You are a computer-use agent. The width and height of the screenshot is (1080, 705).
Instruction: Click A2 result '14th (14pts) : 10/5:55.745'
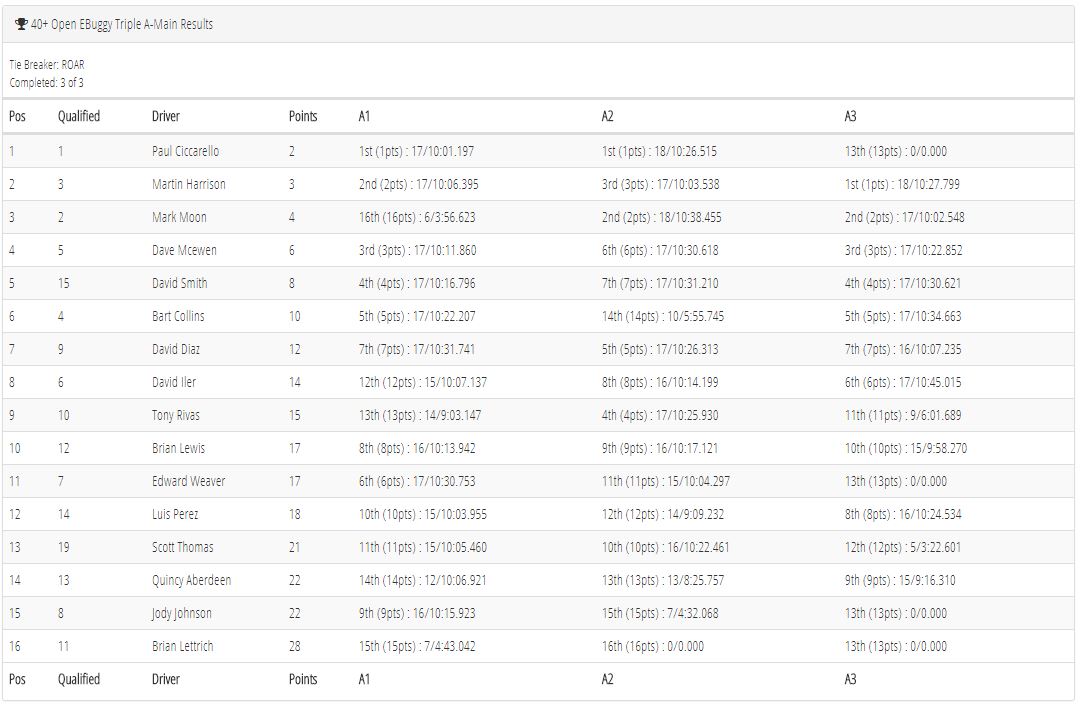[x=663, y=317]
